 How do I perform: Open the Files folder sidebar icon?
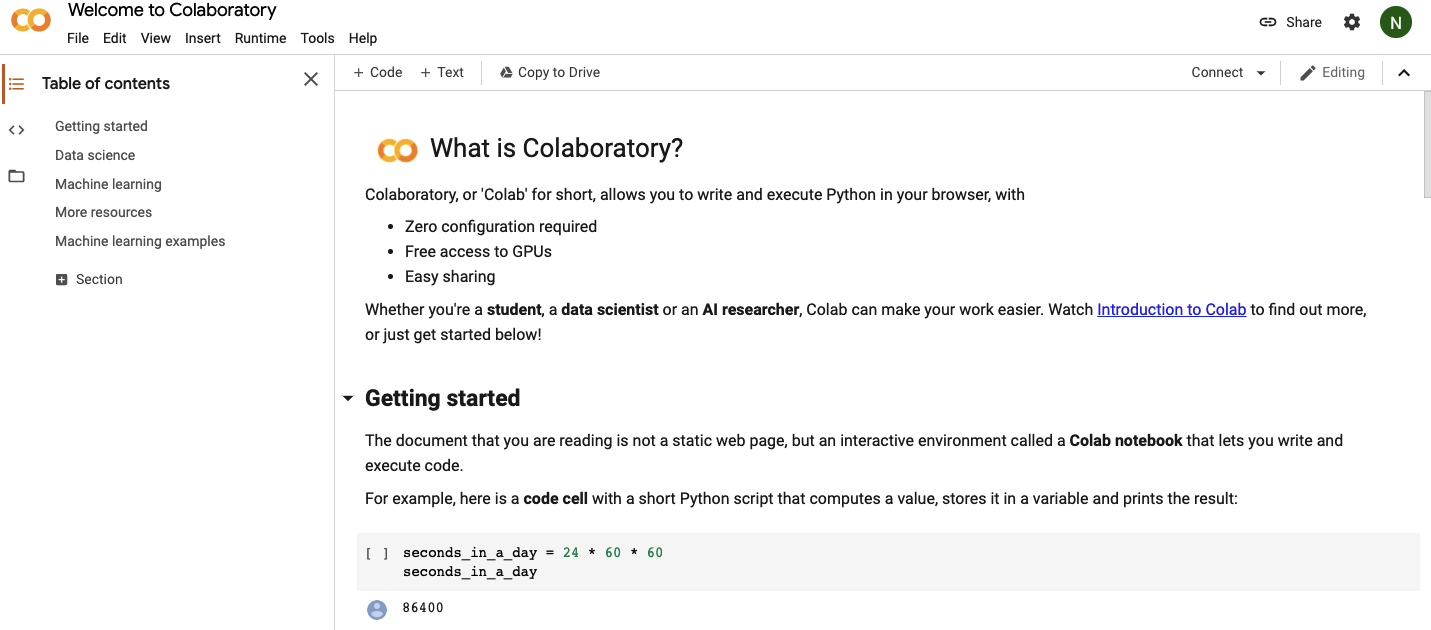point(16,176)
